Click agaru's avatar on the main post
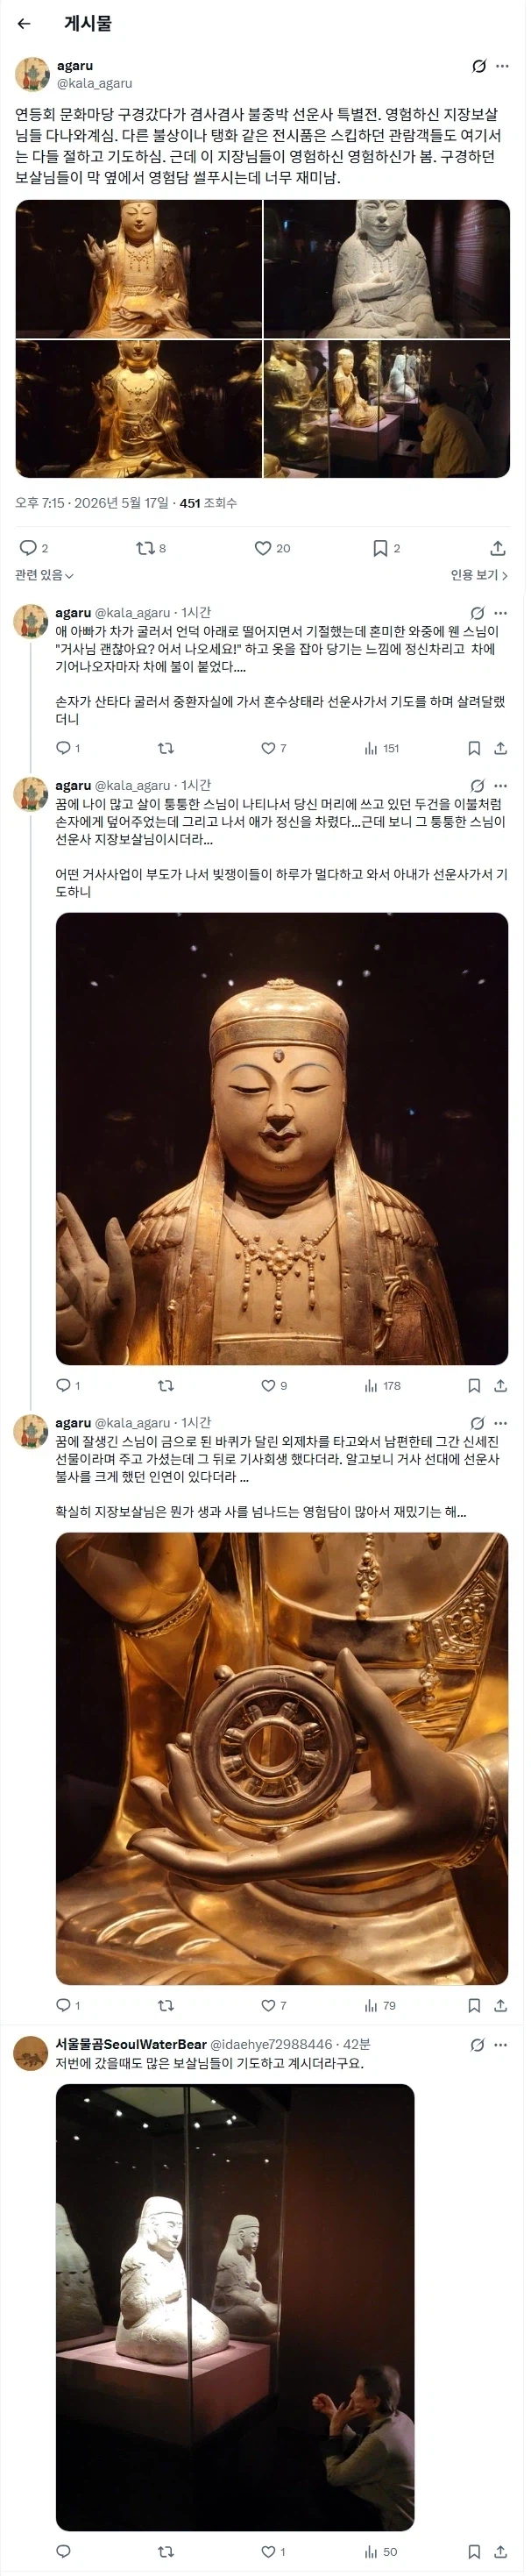531x2576 pixels. (x=32, y=75)
